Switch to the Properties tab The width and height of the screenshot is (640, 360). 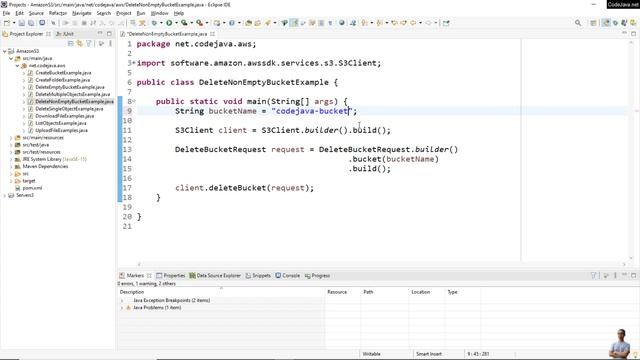point(171,276)
